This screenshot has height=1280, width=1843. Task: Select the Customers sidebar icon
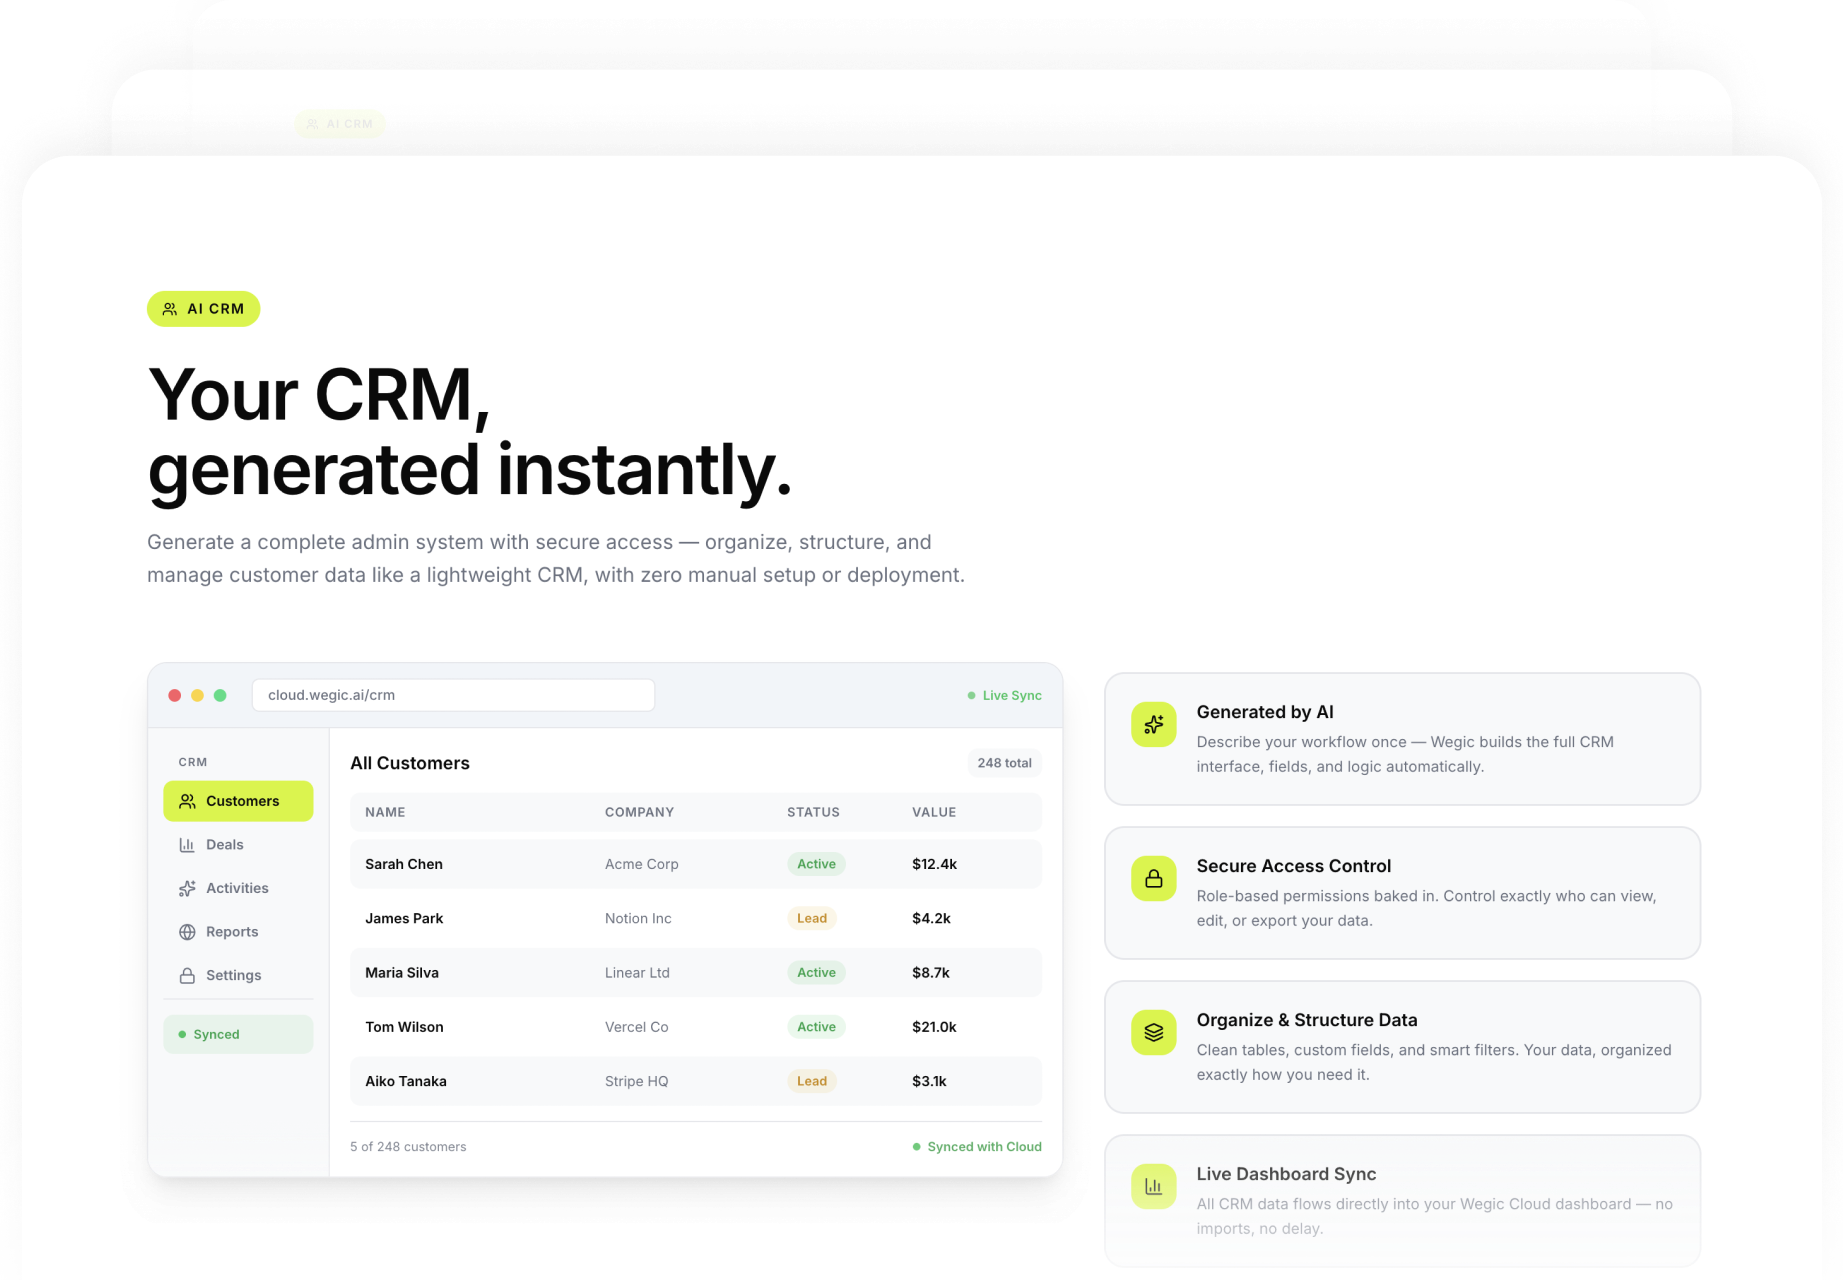tap(186, 801)
